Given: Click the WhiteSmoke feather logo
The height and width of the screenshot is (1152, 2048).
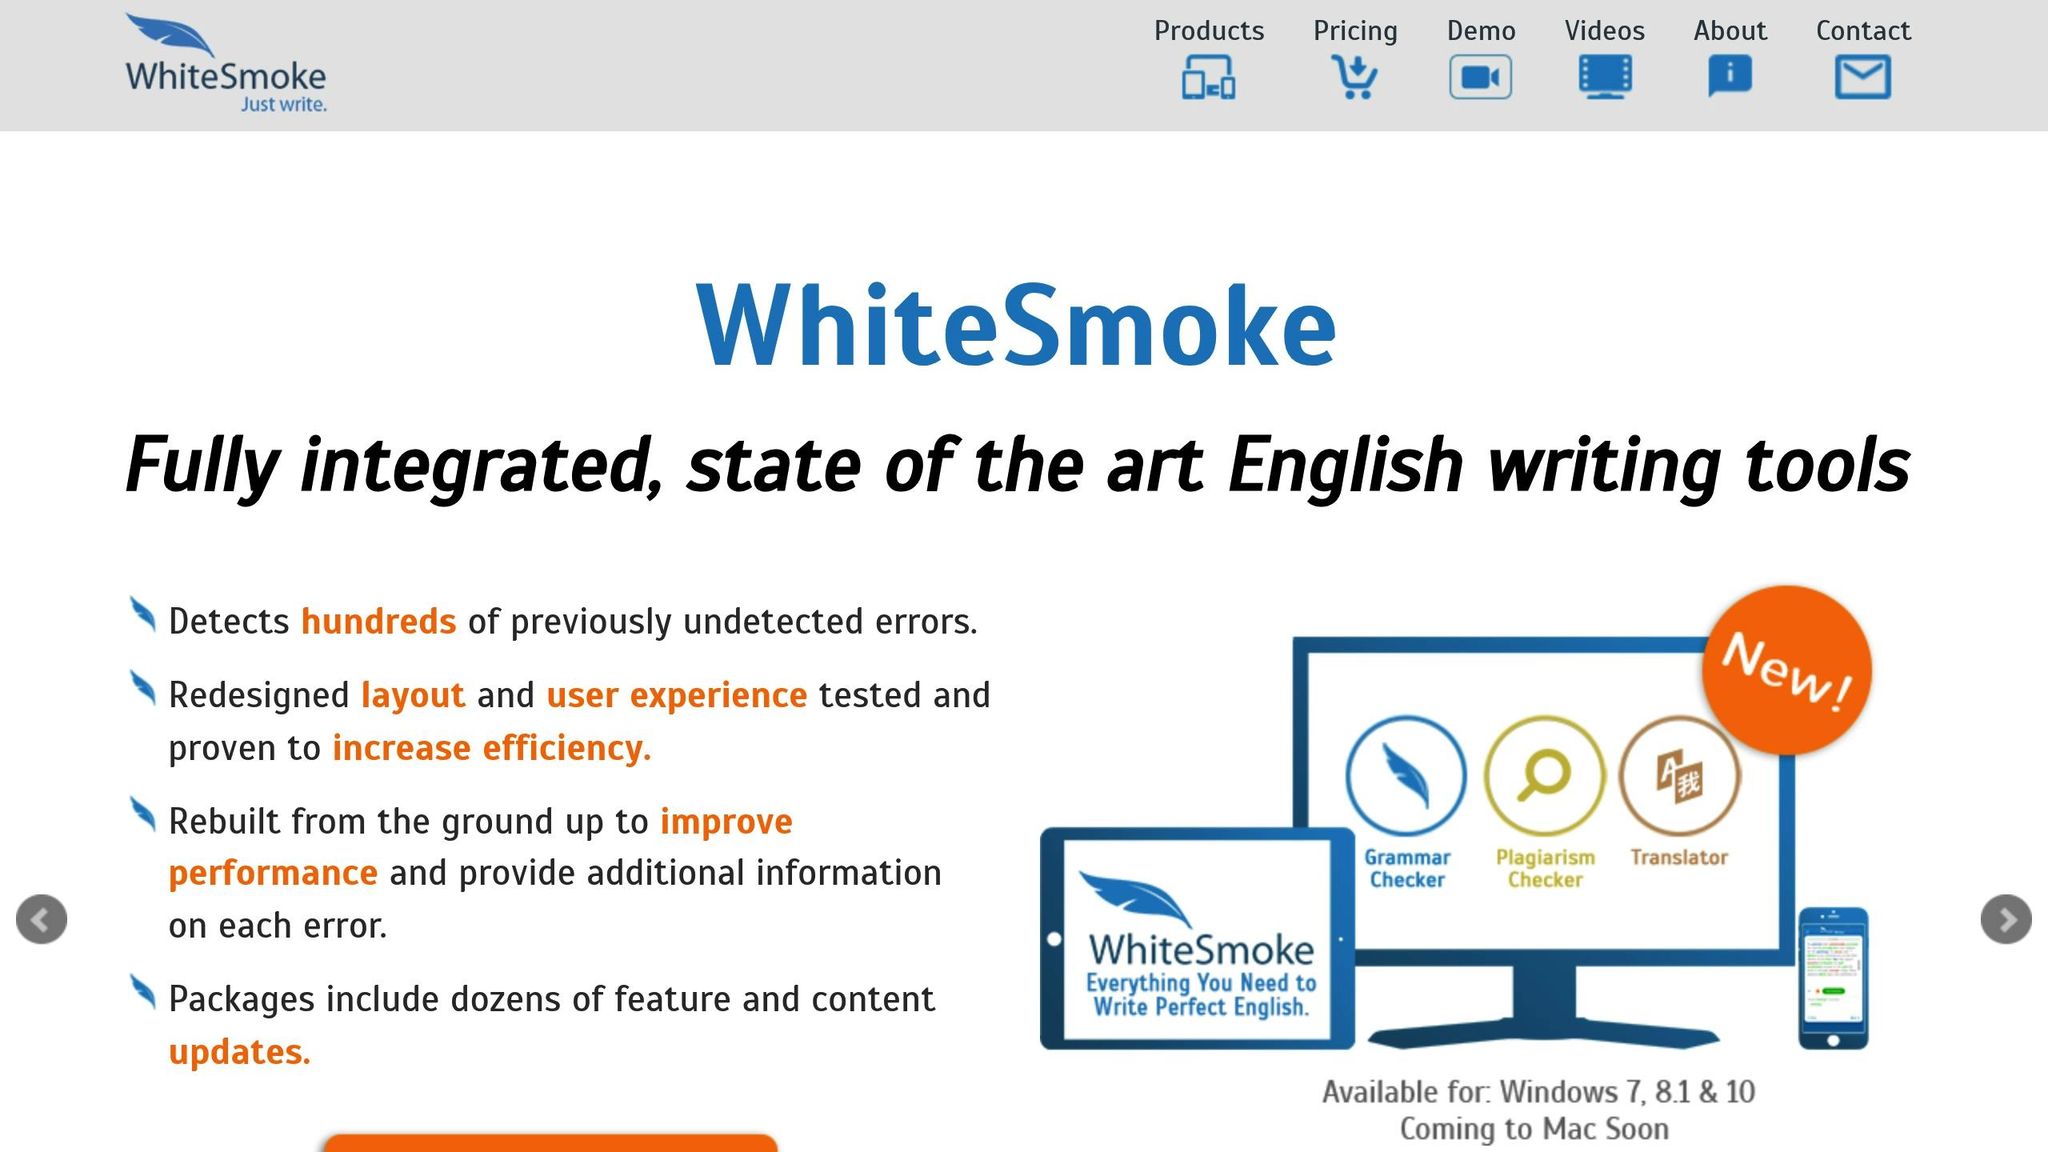Looking at the screenshot, I should 172,38.
